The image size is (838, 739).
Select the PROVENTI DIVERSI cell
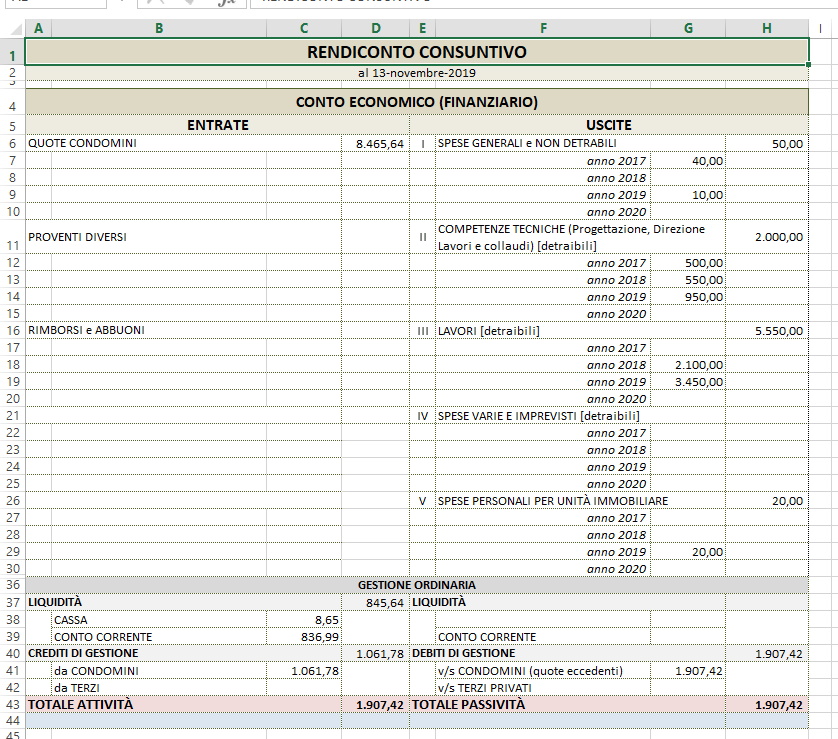[x=183, y=237]
